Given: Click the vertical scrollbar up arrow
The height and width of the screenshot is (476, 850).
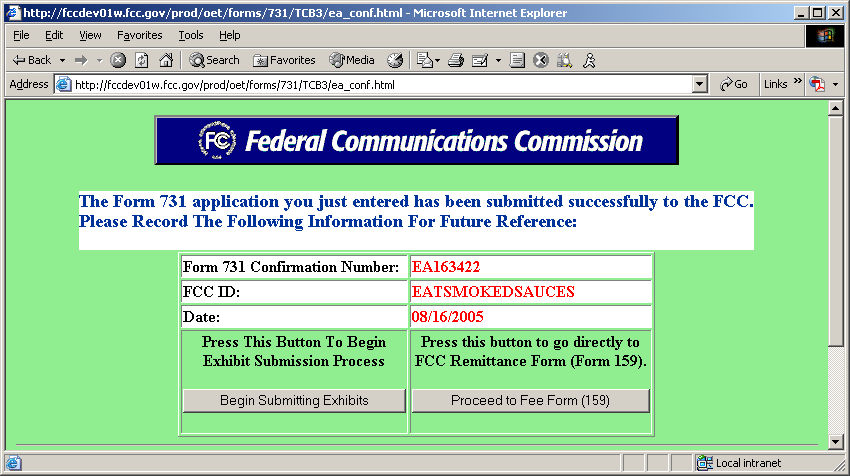Looking at the screenshot, I should point(835,108).
